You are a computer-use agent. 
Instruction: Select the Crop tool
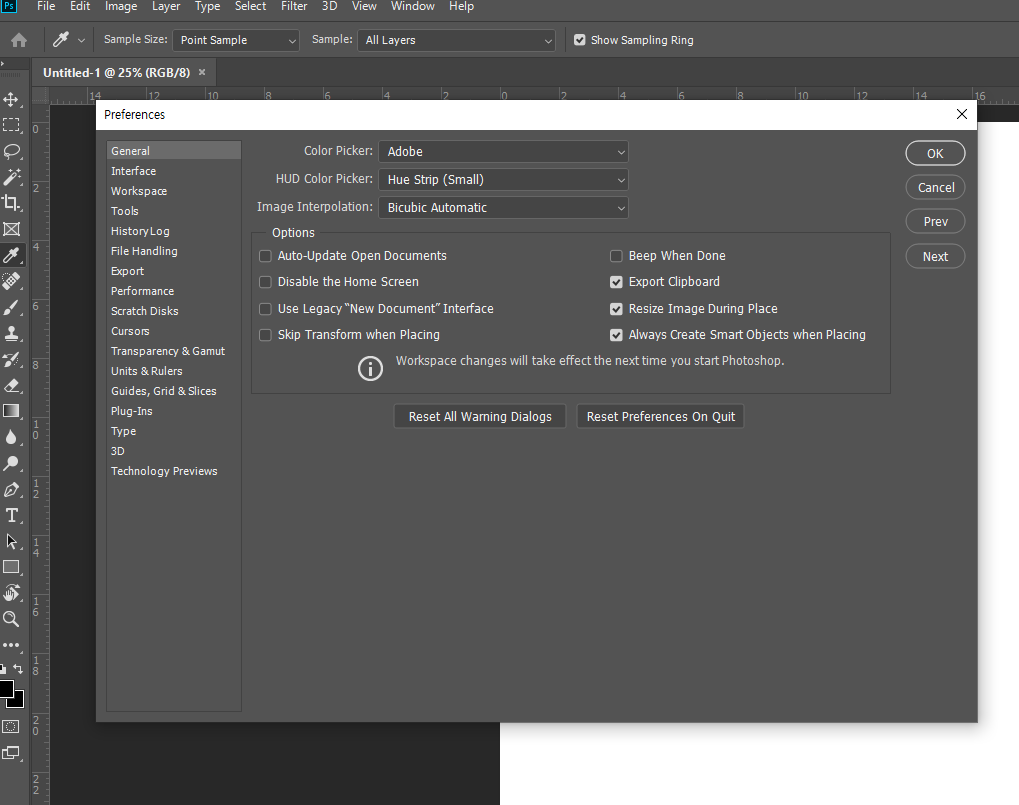click(13, 202)
